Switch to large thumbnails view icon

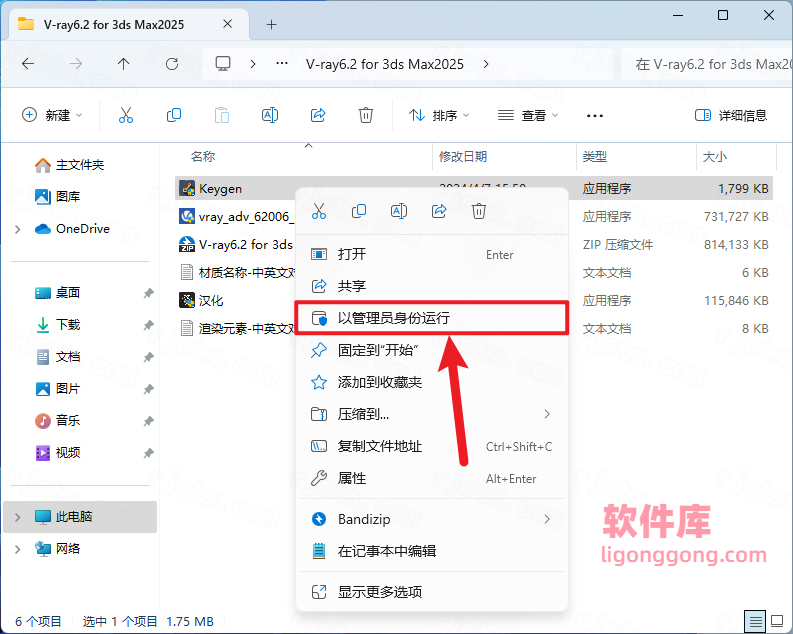coord(776,620)
